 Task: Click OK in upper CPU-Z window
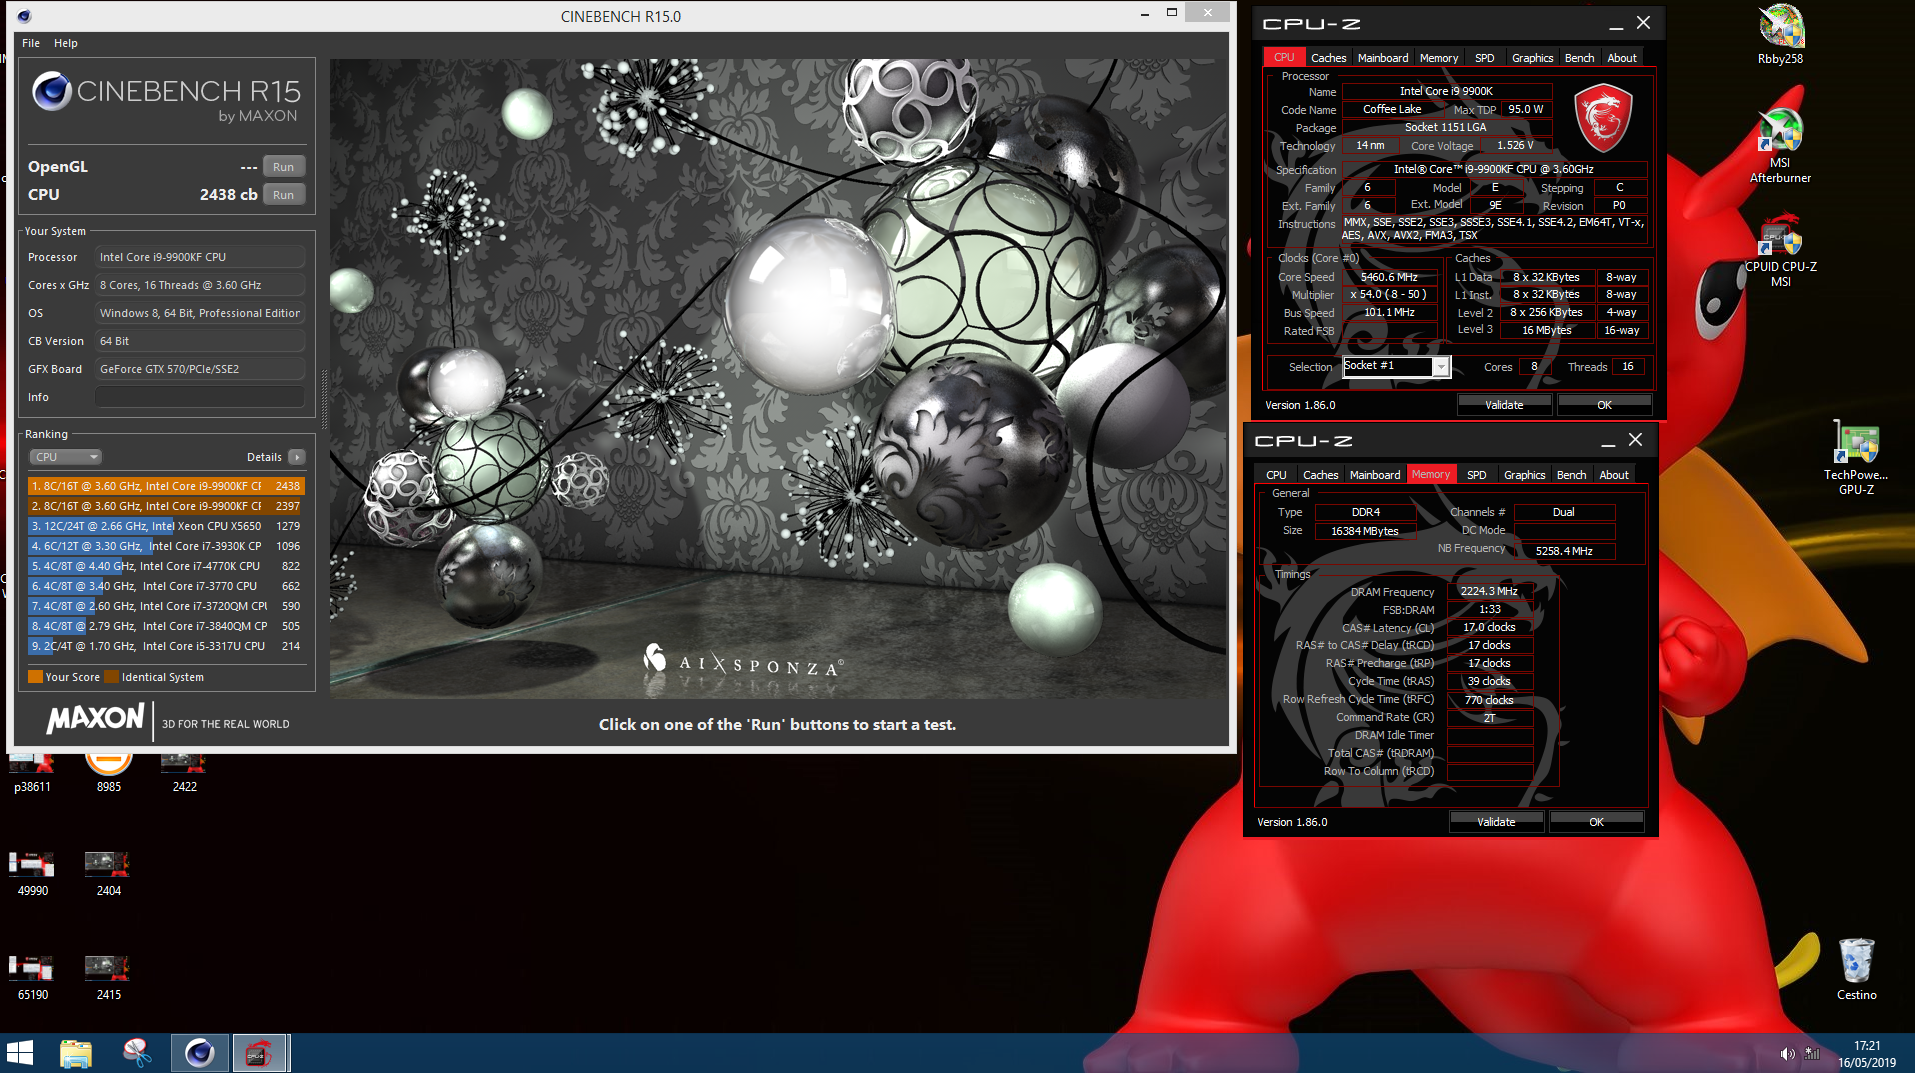pos(1604,405)
